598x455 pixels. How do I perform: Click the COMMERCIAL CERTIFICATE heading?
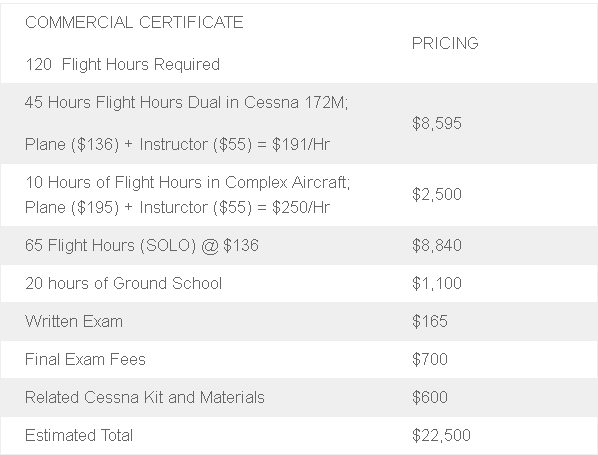(x=134, y=22)
